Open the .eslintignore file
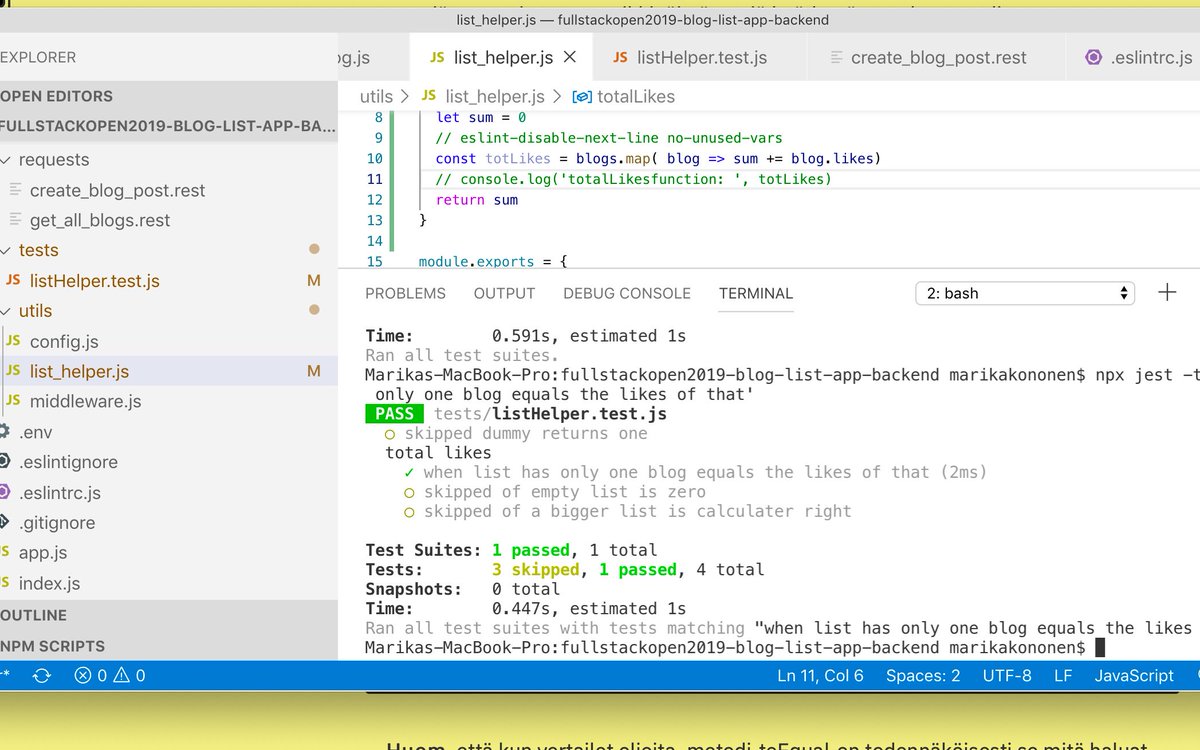 click(68, 462)
